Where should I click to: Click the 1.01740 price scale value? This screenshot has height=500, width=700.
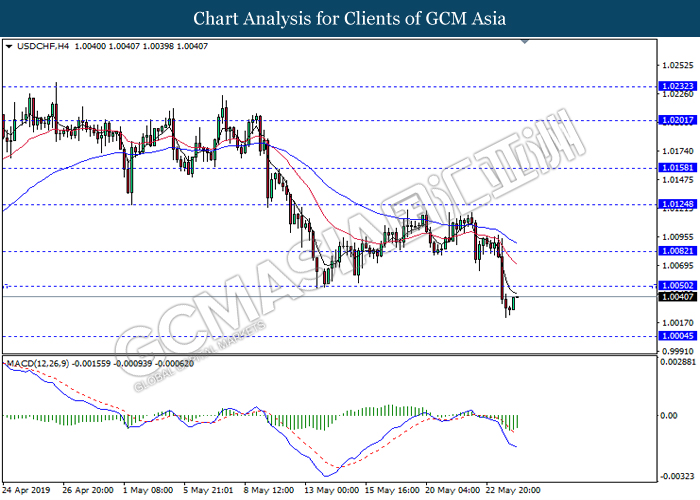678,151
